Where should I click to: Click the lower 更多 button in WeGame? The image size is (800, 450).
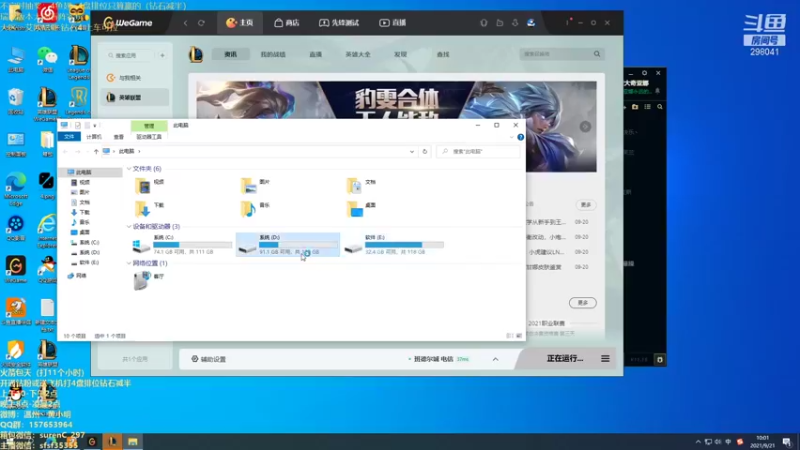(x=583, y=303)
